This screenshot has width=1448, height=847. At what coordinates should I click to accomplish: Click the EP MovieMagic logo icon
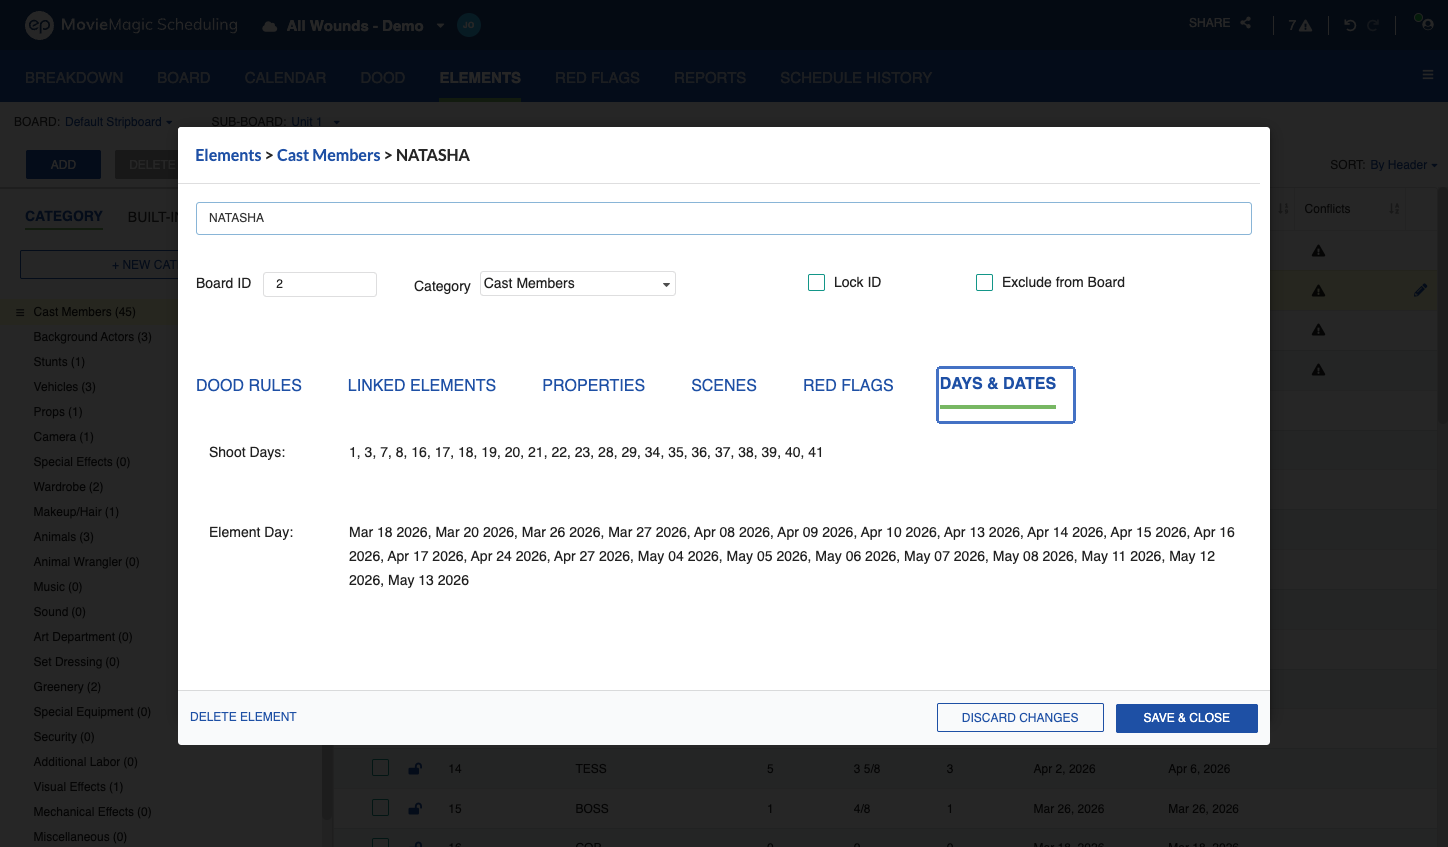click(39, 25)
